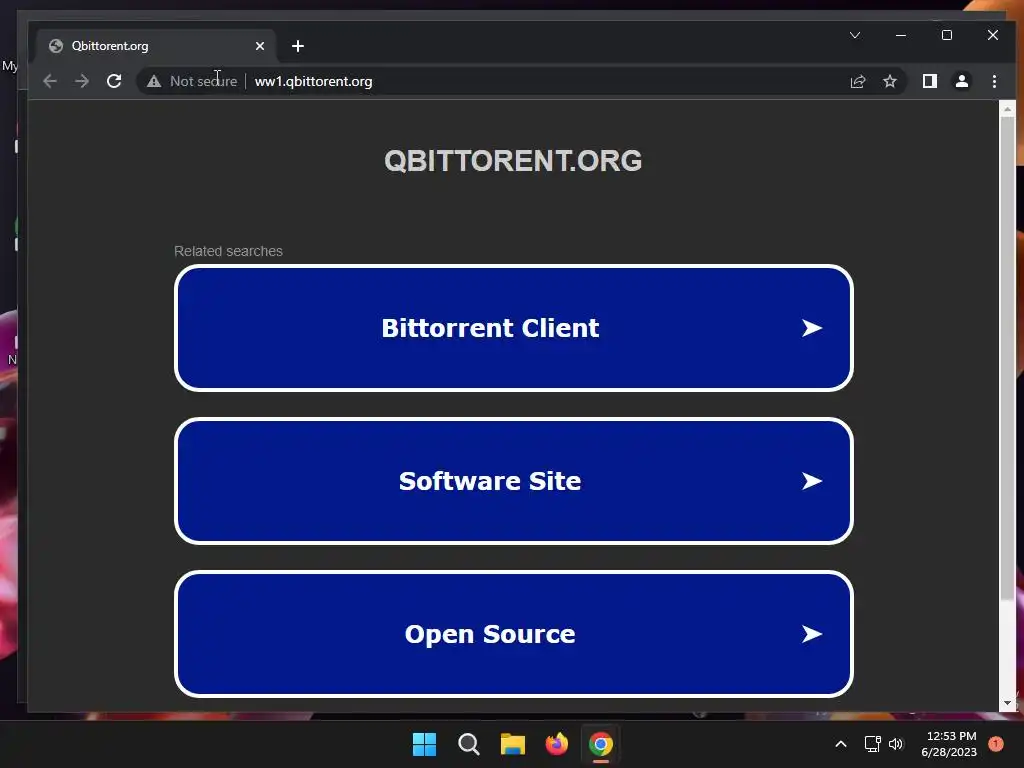Viewport: 1024px width, 768px height.
Task: Click the page's vertical scrollbar thumb
Action: click(x=1007, y=358)
